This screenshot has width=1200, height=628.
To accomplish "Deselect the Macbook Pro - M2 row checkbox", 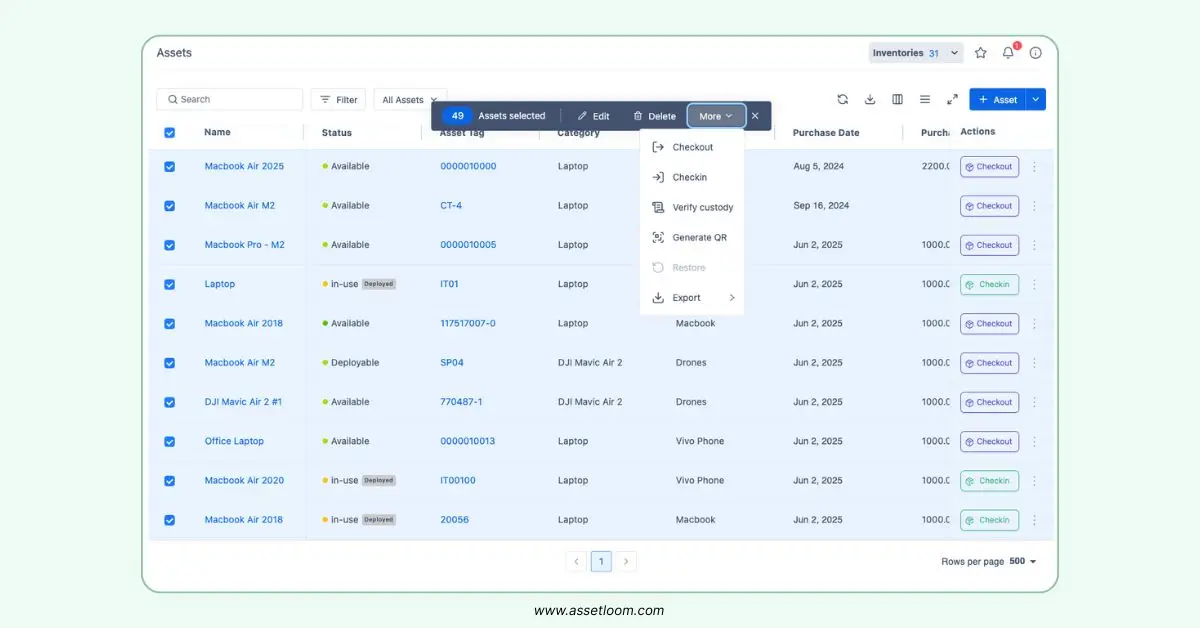I will pyautogui.click(x=169, y=245).
